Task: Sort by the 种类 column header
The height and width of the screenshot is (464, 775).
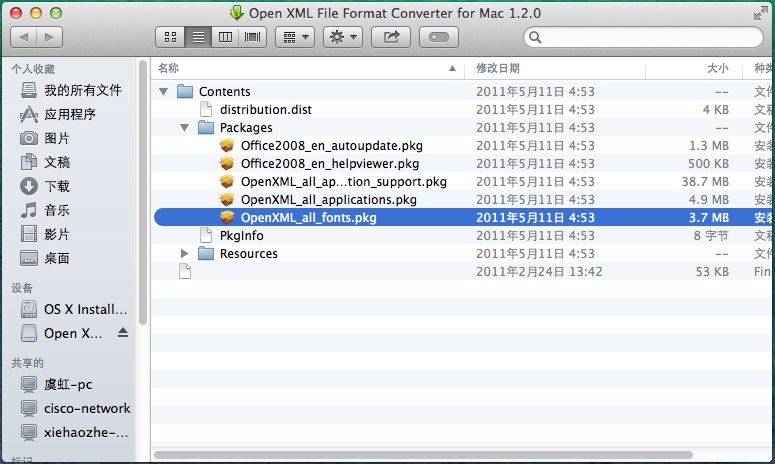Action: [759, 68]
